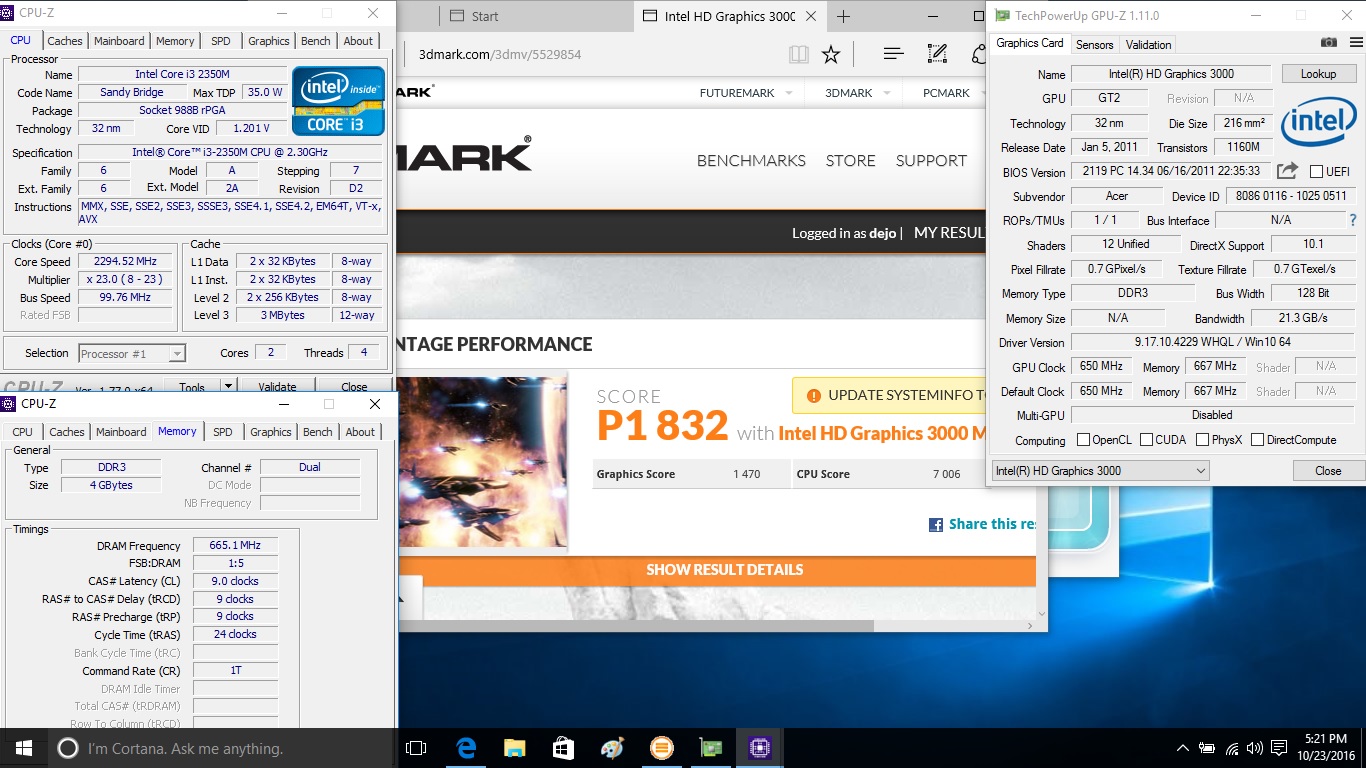The image size is (1366, 768).
Task: Click the CPU-Z taskbar Tools button
Action: tap(192, 386)
